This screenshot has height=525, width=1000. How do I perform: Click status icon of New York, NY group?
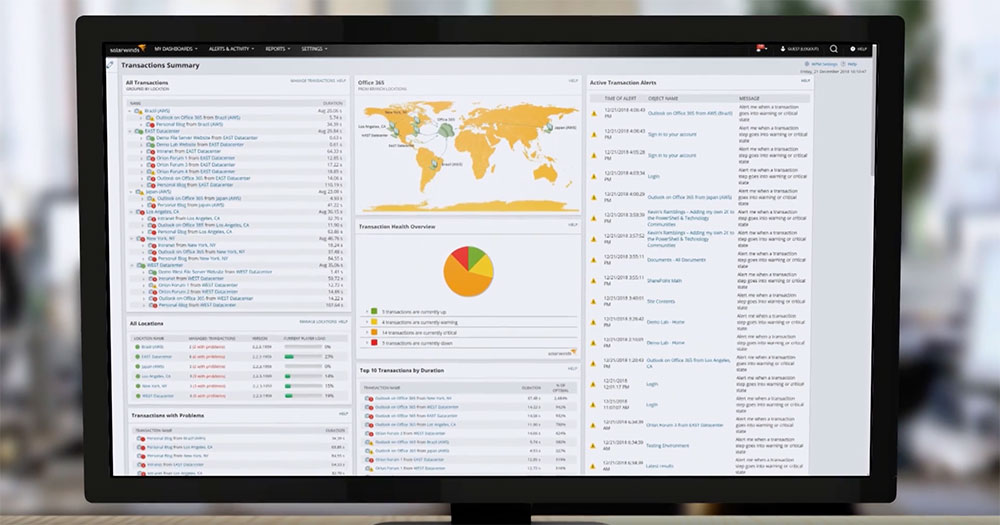(141, 239)
